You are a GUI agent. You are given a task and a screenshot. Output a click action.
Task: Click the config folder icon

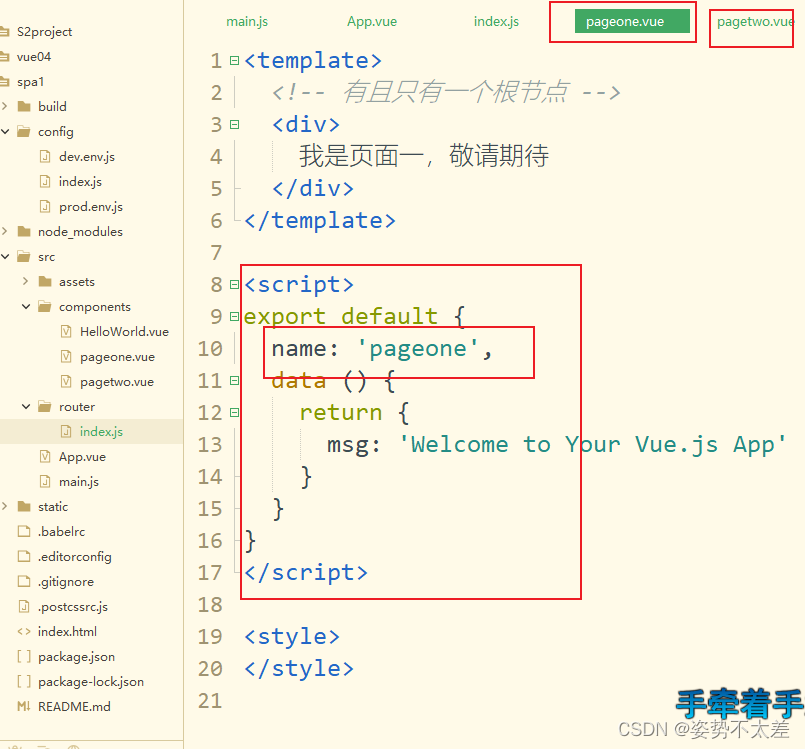coord(24,132)
